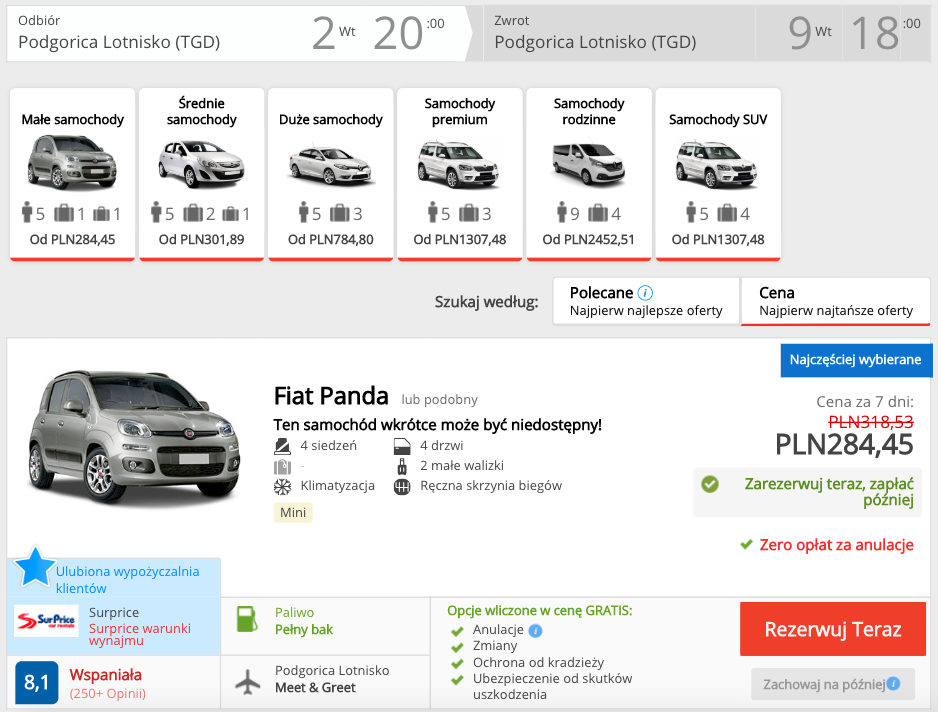Image resolution: width=938 pixels, height=712 pixels.
Task: Click Zachowaj na później button
Action: [833, 684]
